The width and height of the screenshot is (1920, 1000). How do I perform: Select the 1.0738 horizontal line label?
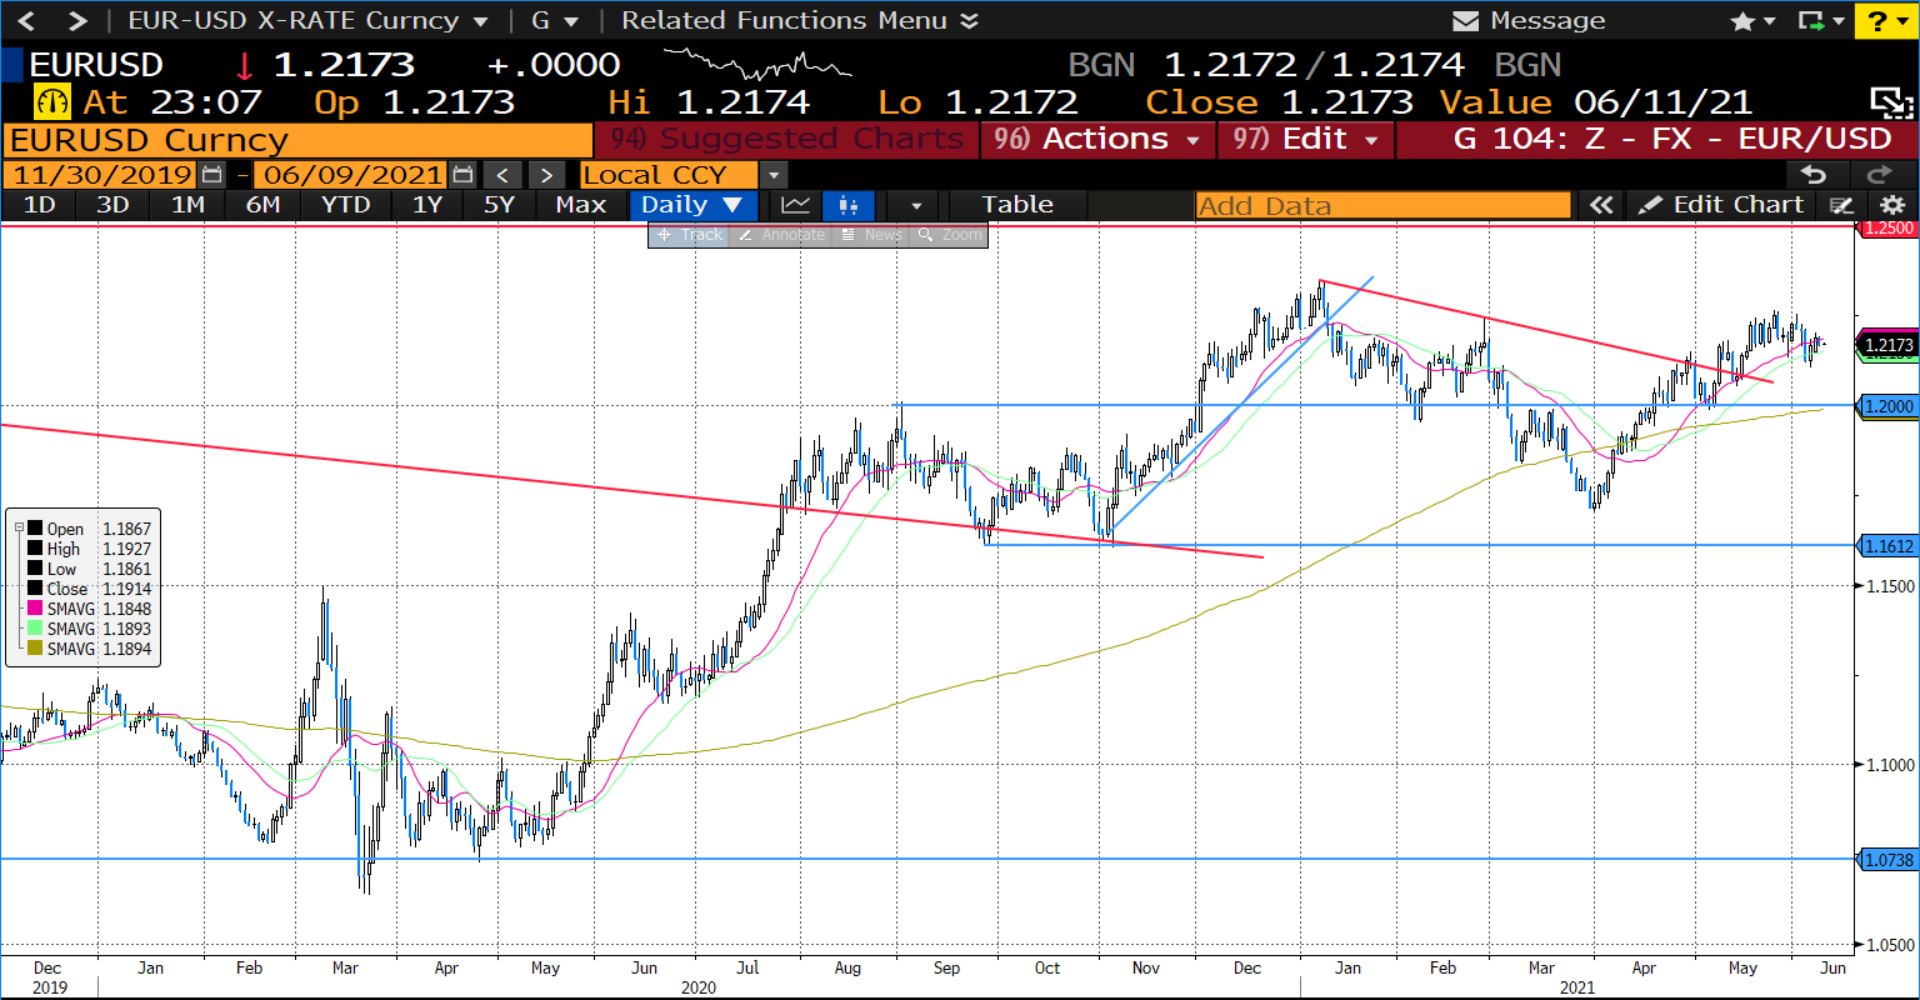[x=1888, y=859]
